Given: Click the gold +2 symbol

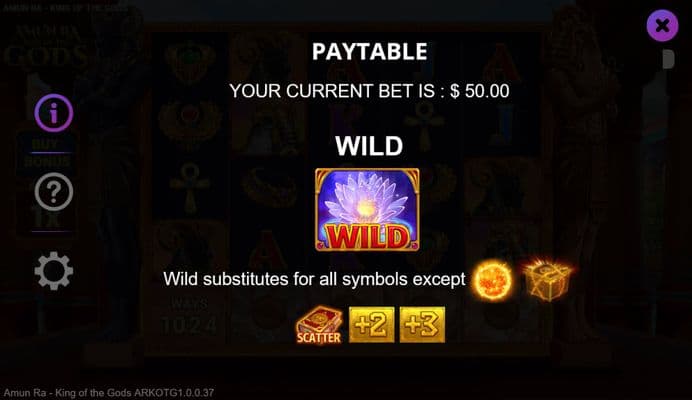Looking at the screenshot, I should tap(372, 325).
